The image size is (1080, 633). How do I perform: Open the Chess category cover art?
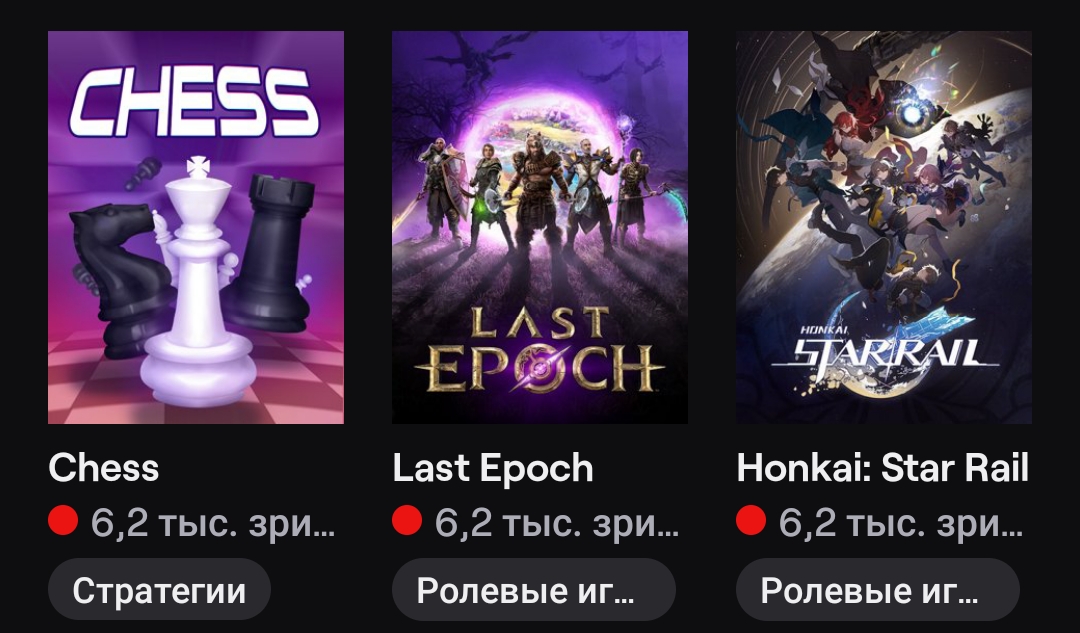click(196, 227)
